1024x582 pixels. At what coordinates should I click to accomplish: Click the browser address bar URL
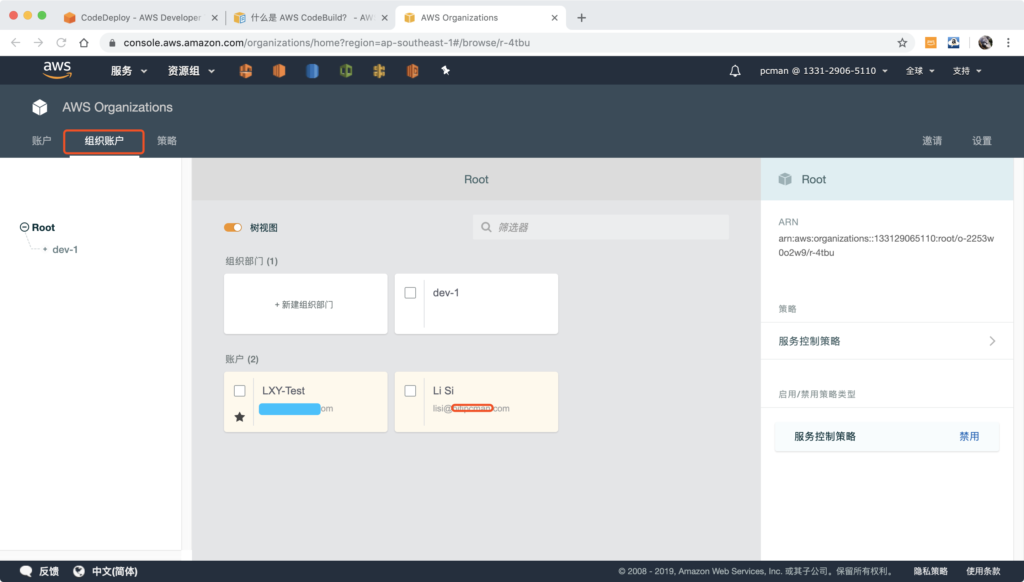tap(327, 42)
